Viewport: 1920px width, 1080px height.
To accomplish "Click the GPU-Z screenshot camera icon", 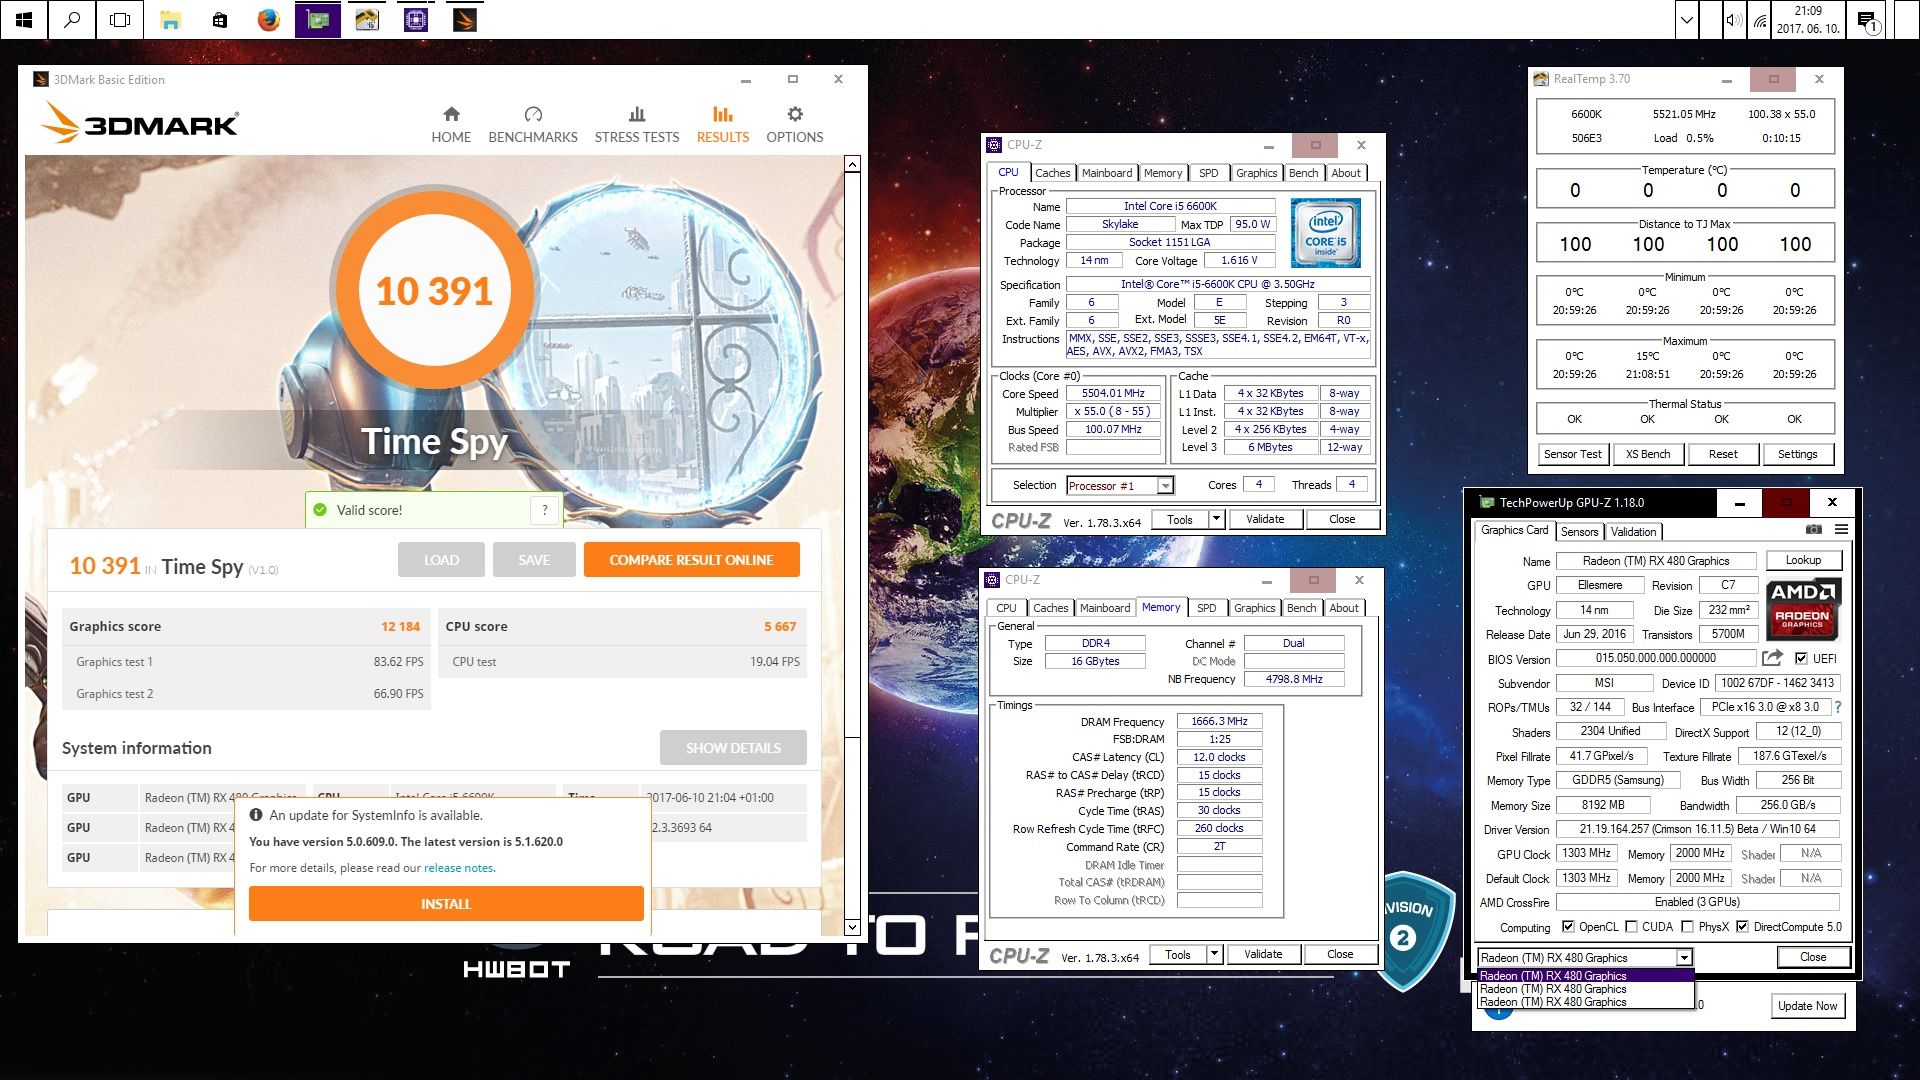I will pyautogui.click(x=1814, y=530).
